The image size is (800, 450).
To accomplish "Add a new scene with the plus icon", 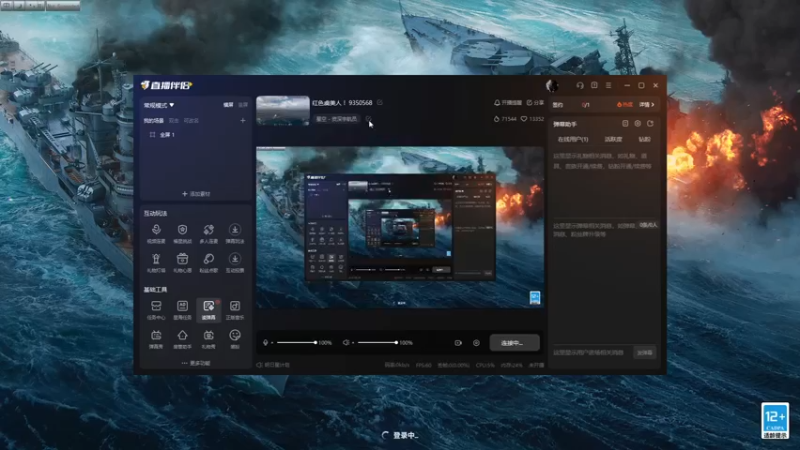I will coord(243,121).
